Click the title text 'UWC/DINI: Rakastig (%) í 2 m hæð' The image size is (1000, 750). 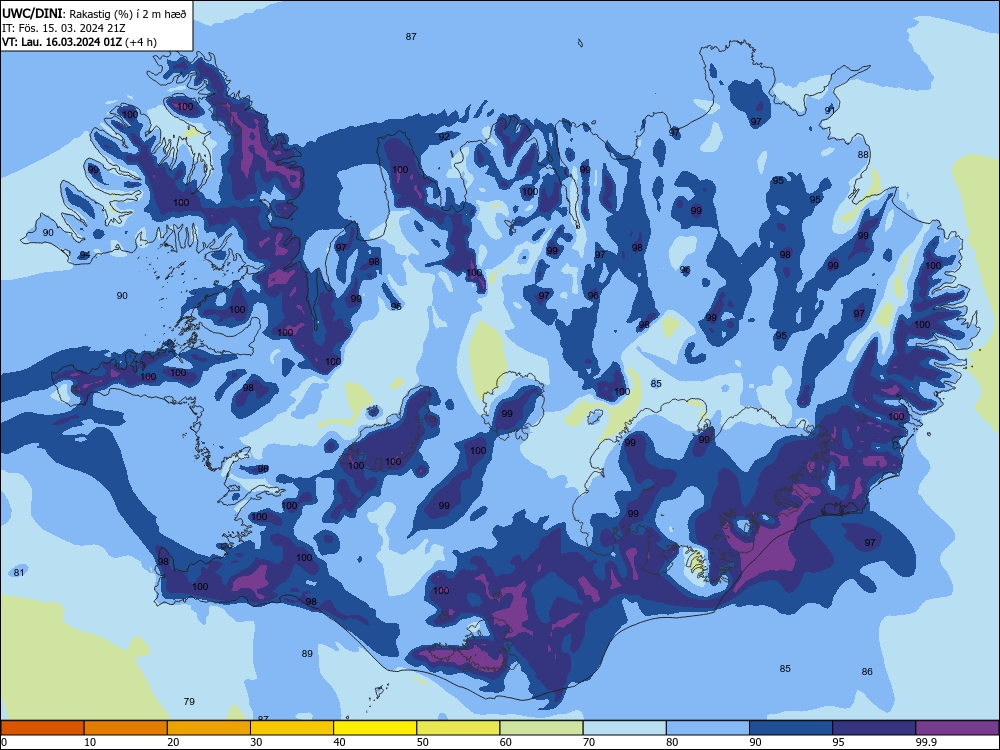tap(94, 14)
